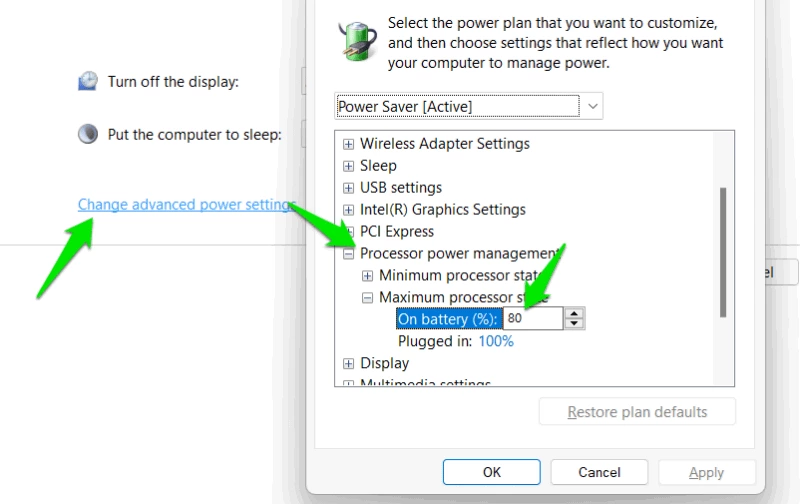This screenshot has width=800, height=504.
Task: Click the sleep moon icon
Action: tap(88, 134)
